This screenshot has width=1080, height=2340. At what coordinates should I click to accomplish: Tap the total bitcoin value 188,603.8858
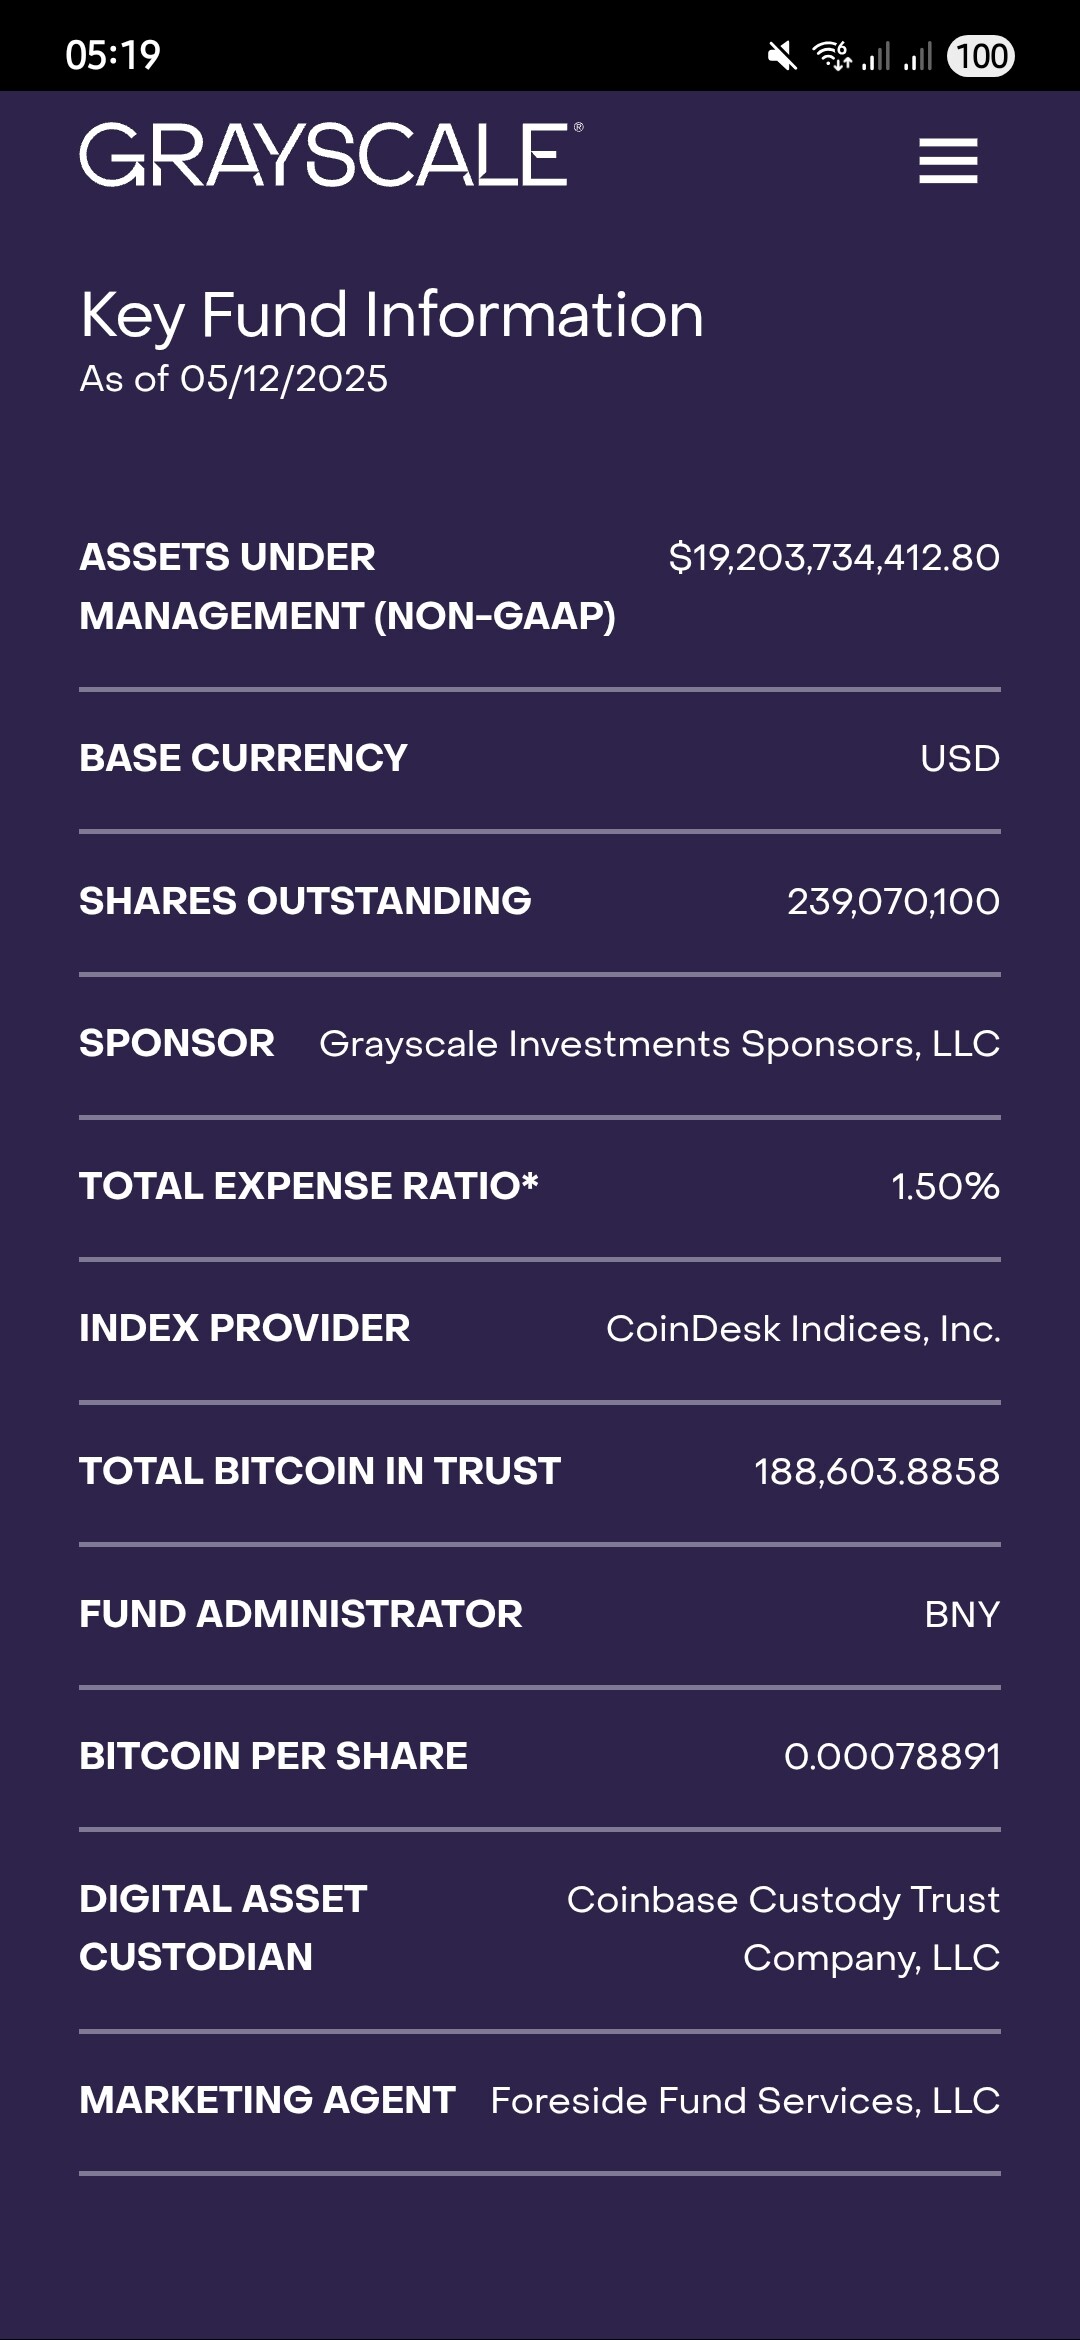877,1472
